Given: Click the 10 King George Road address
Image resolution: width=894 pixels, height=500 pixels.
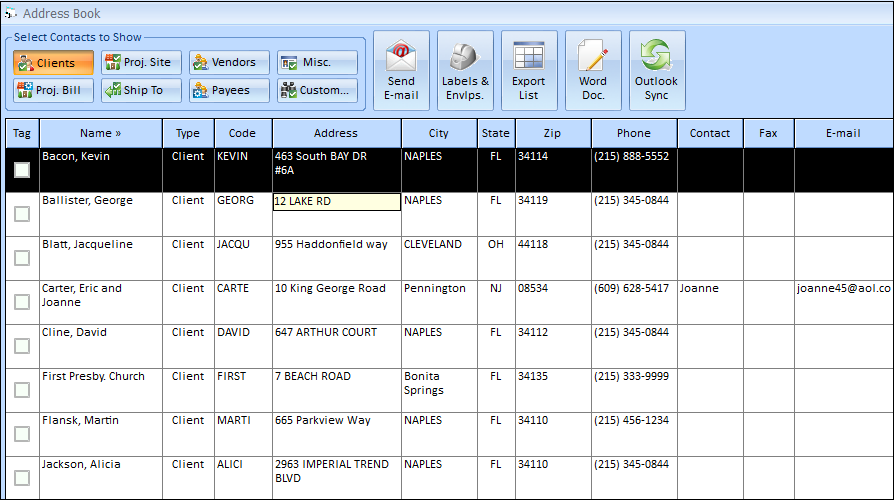Looking at the screenshot, I should tap(330, 288).
